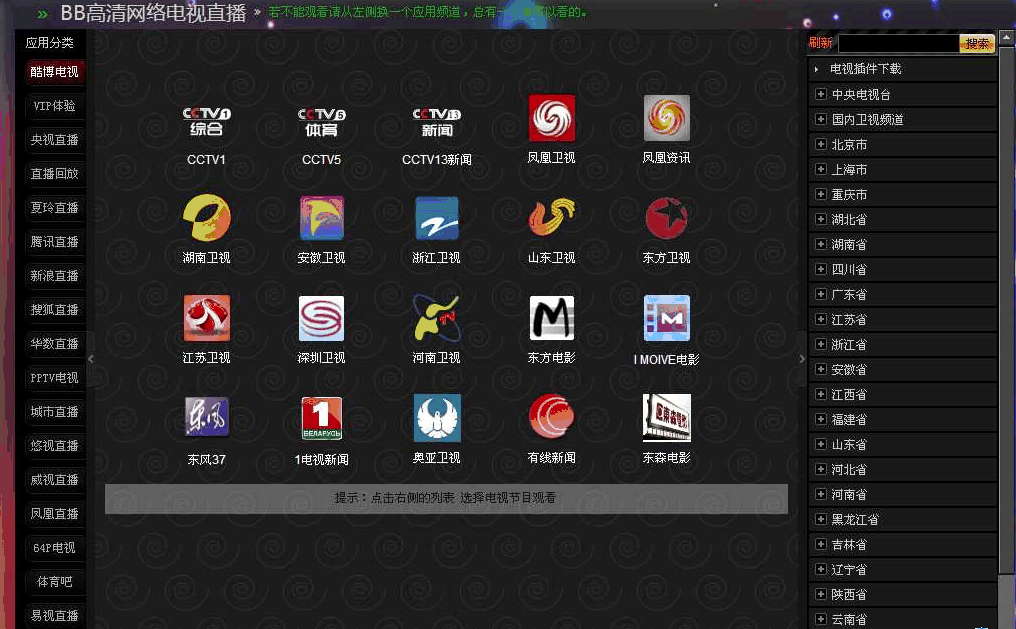Play 凤凰卫视 channel
Viewport: 1016px width, 629px height.
[x=551, y=117]
